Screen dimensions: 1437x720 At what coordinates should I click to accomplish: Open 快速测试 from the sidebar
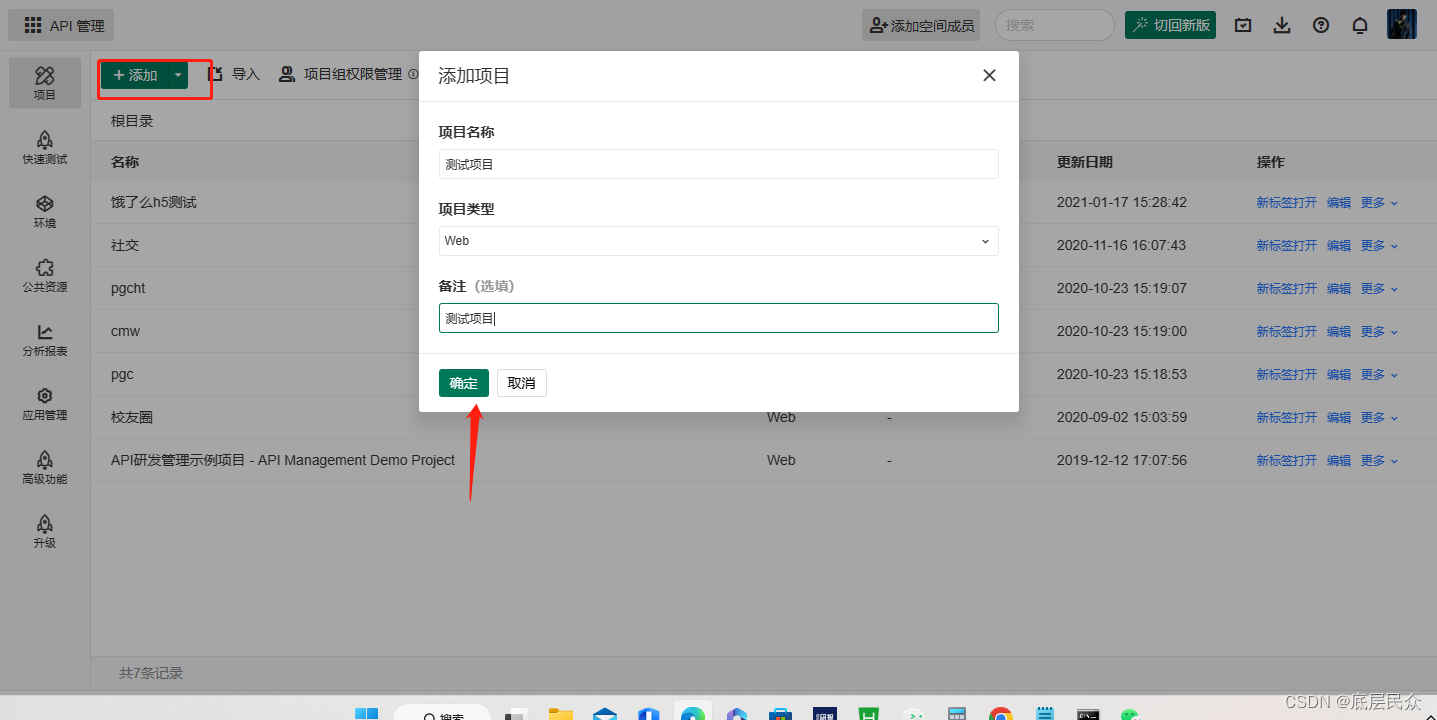click(44, 147)
